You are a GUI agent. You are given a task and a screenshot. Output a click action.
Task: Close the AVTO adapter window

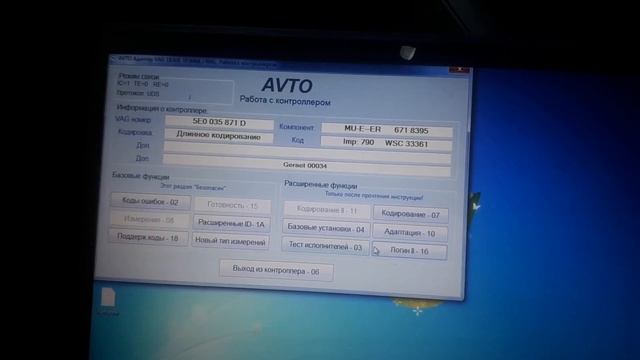tap(460, 70)
